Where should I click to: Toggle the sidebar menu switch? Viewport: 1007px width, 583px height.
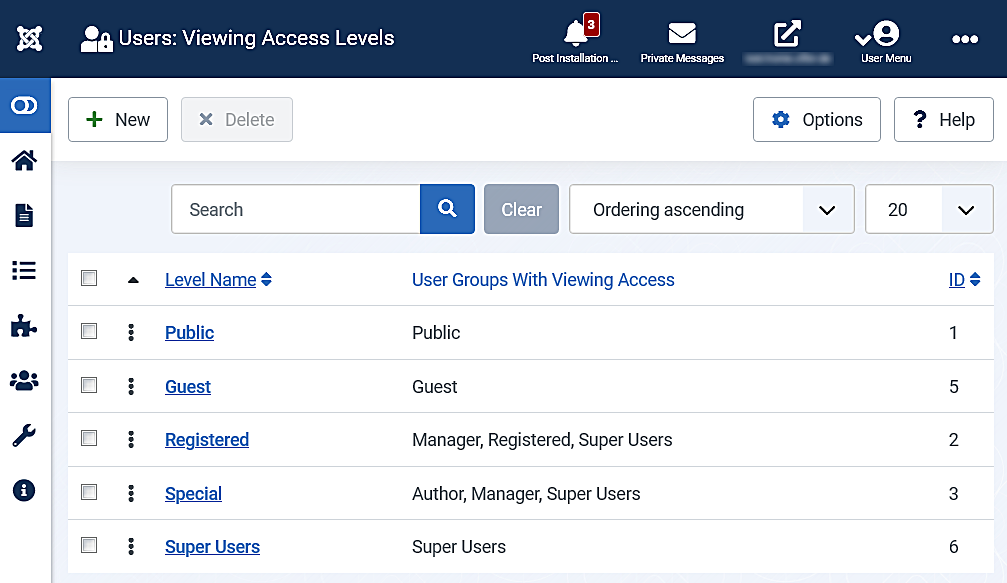[25, 105]
